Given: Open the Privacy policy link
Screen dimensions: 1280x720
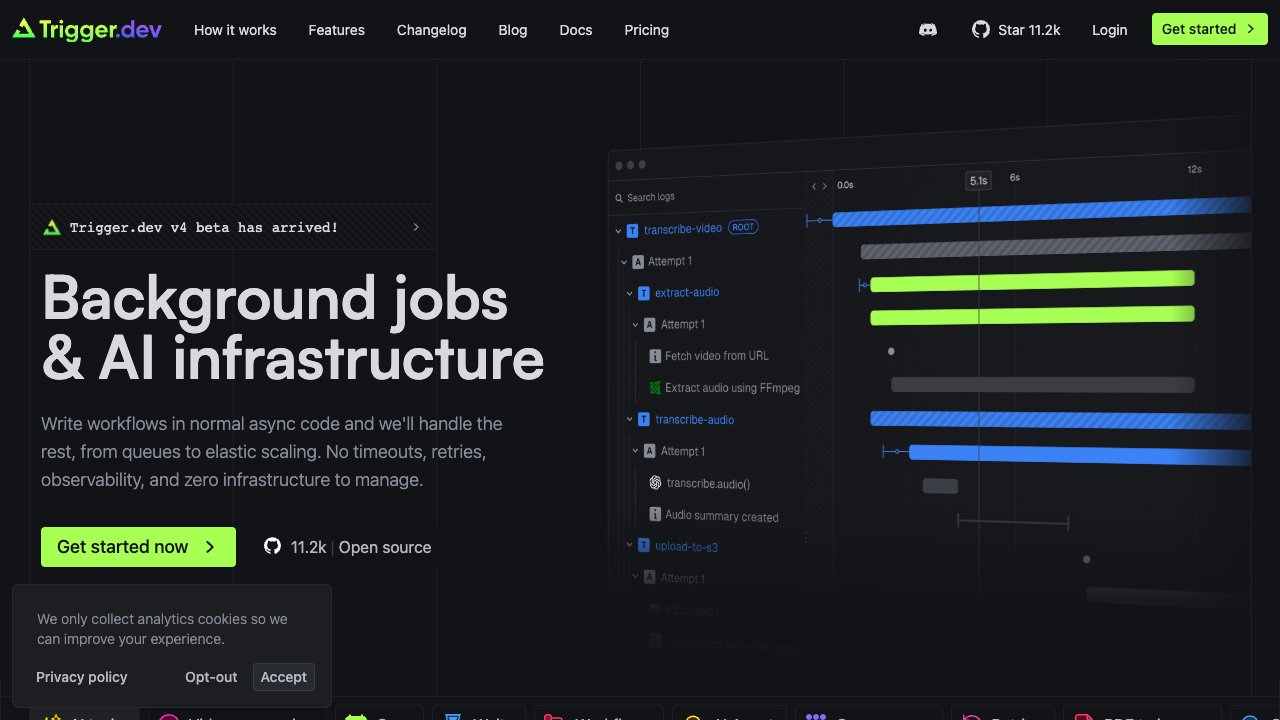Looking at the screenshot, I should pyautogui.click(x=82, y=677).
